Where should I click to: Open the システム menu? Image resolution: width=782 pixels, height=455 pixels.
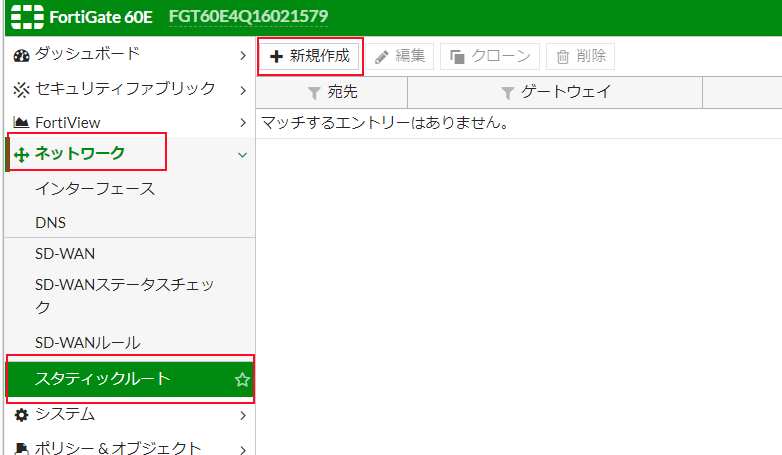130,415
